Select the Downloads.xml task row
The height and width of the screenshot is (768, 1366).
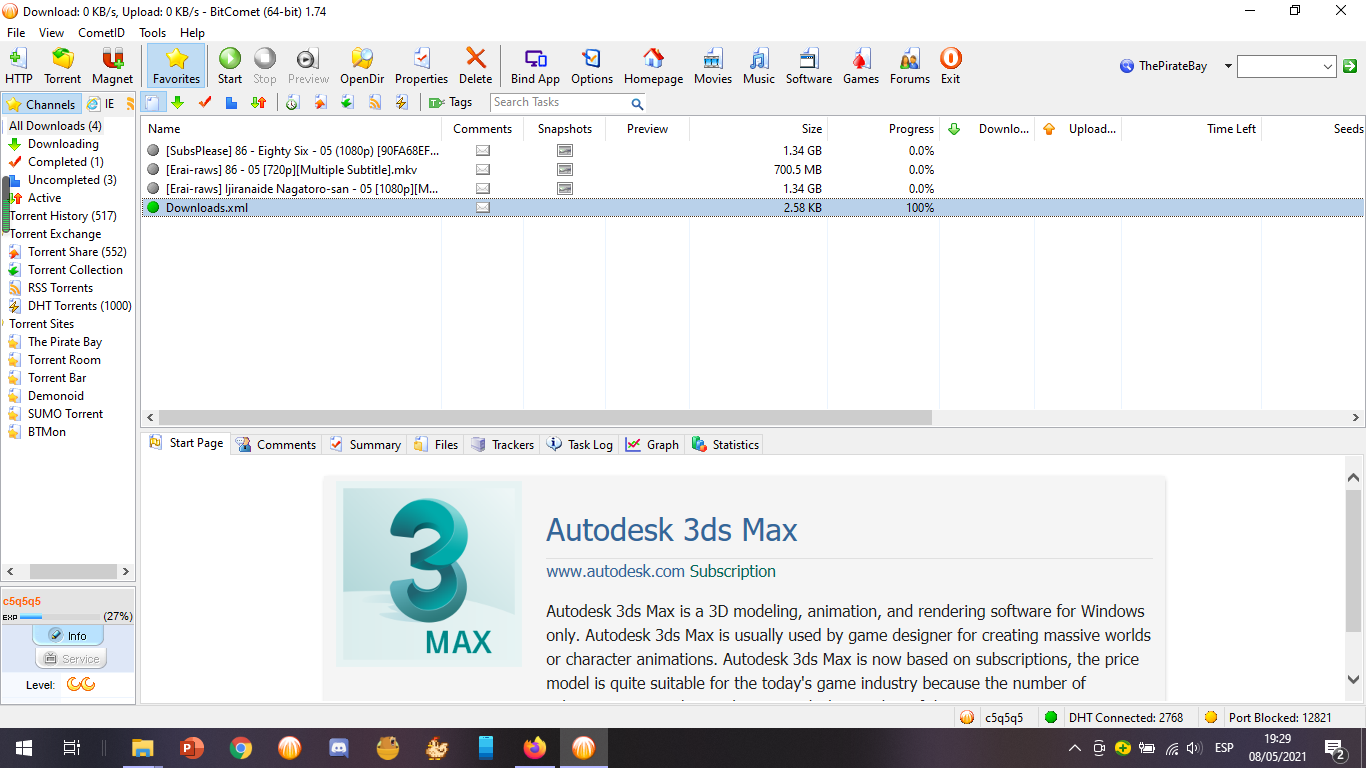(753, 208)
